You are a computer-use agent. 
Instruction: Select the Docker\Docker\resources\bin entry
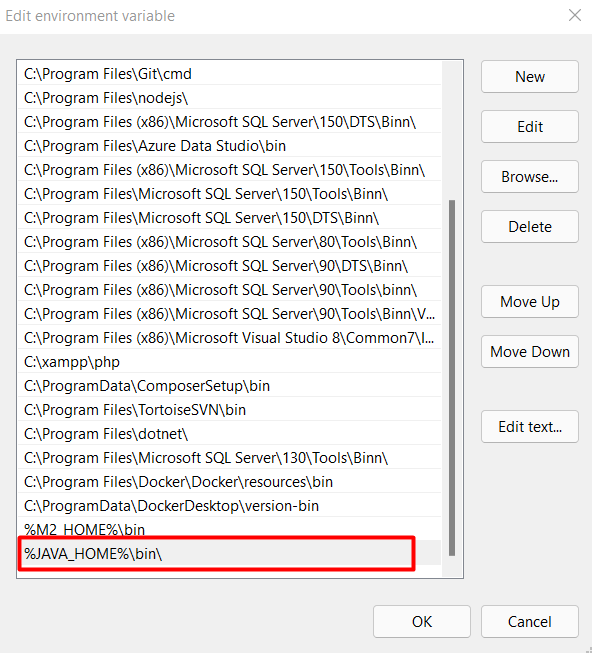coord(229,481)
